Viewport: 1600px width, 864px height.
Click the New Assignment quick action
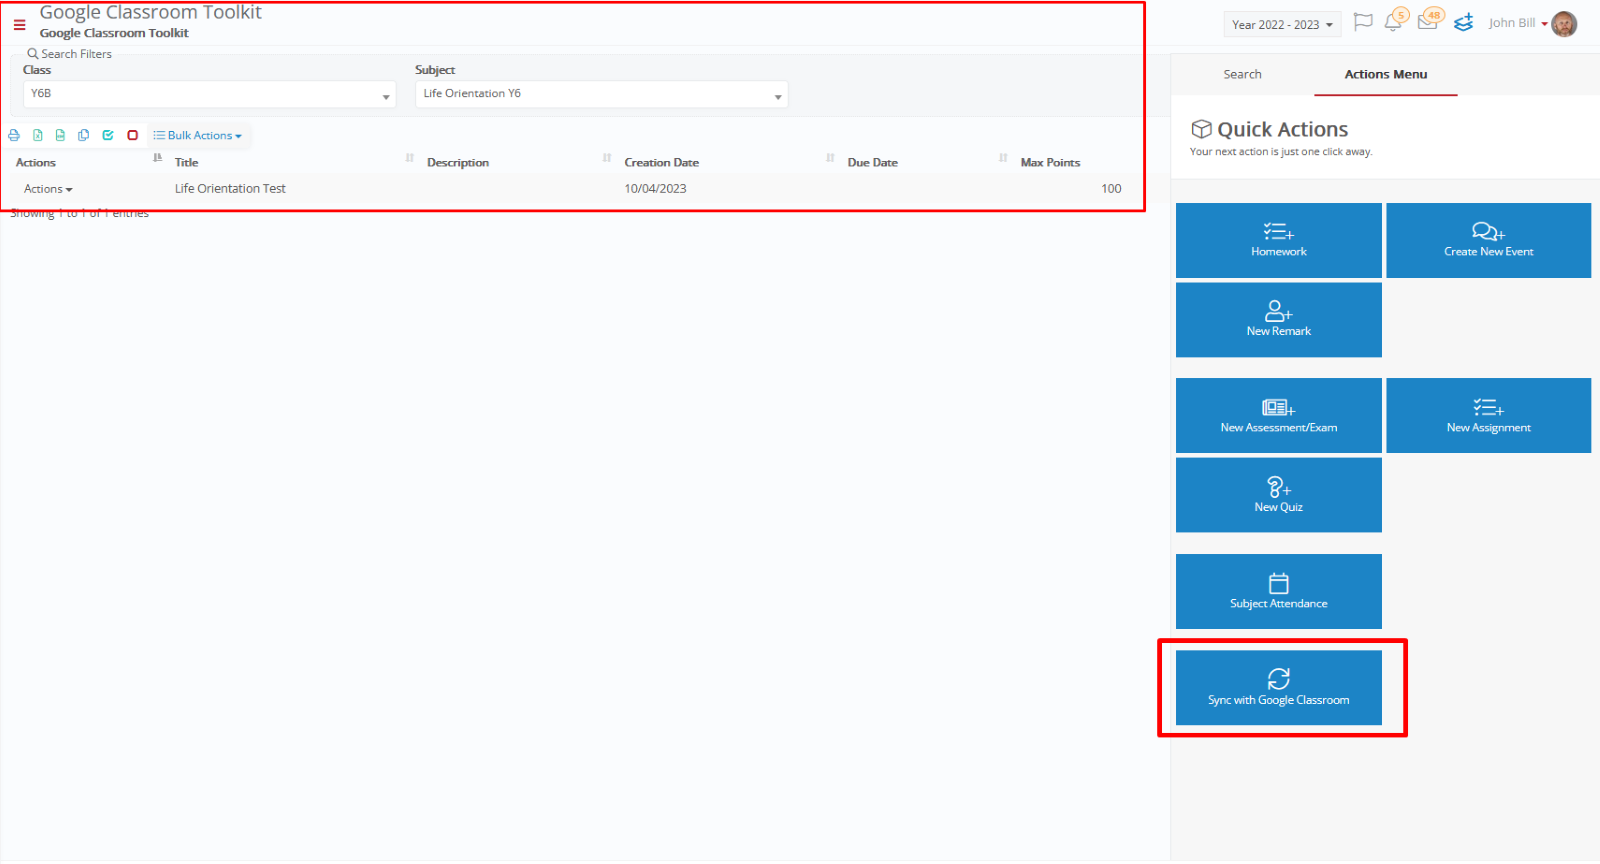coord(1488,415)
